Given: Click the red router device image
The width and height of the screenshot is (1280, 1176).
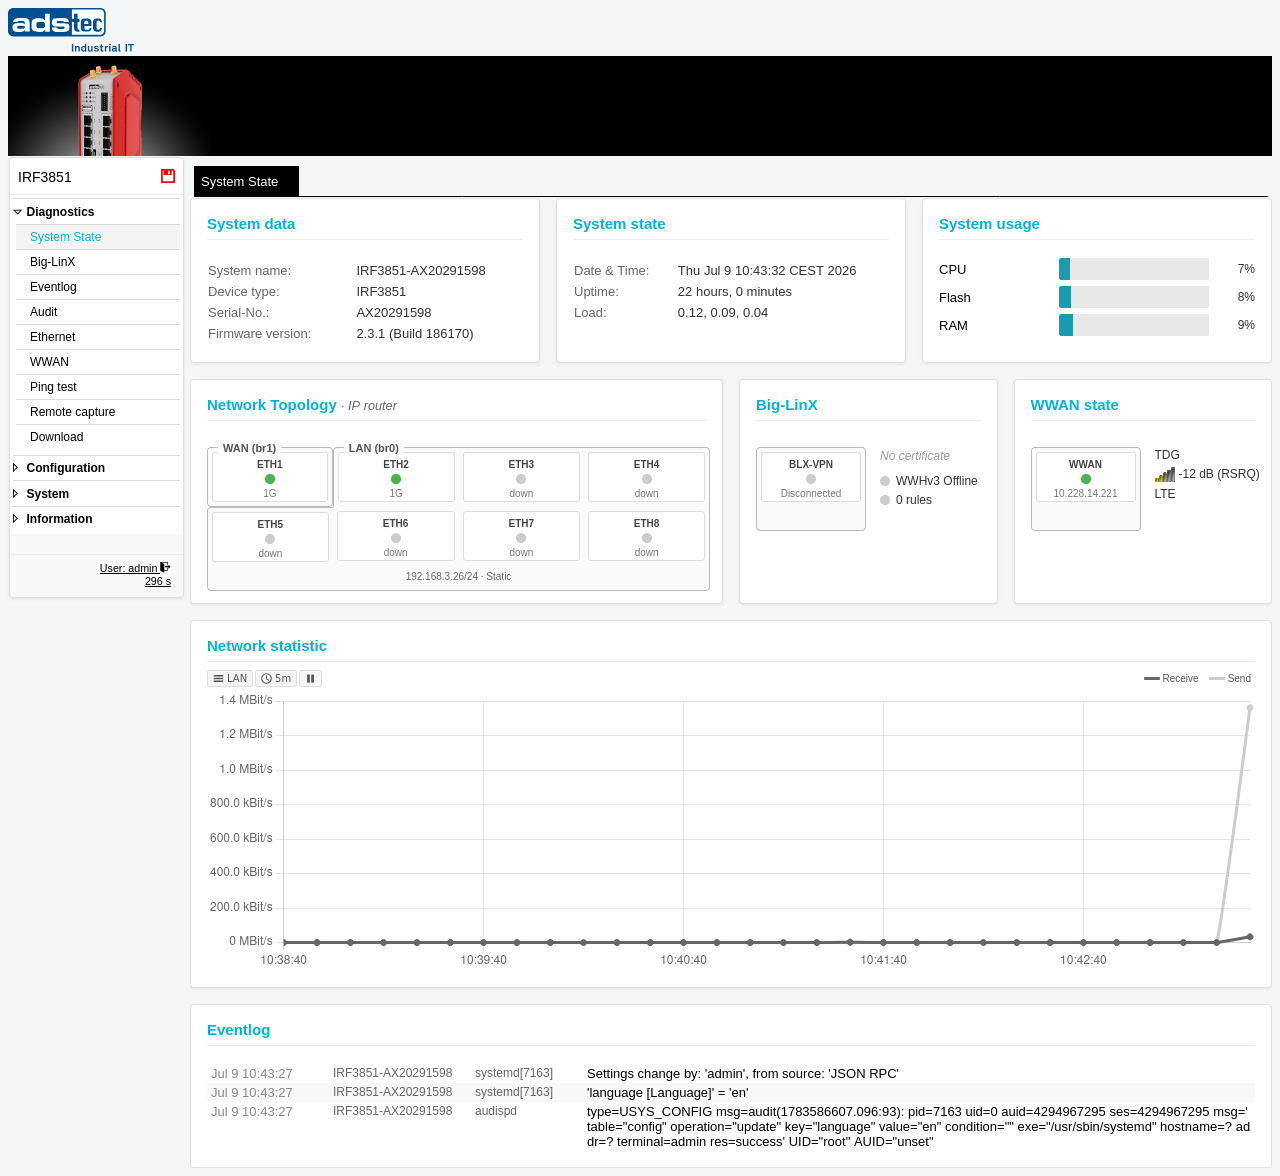Looking at the screenshot, I should click(x=110, y=111).
